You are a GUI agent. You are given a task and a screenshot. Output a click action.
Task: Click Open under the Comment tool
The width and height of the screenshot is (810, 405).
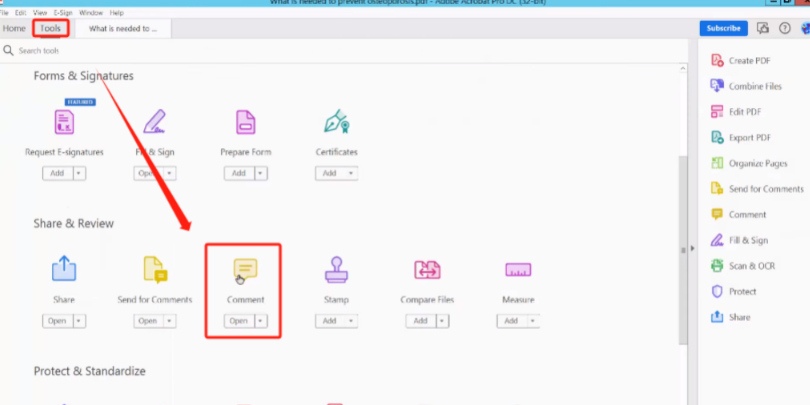(x=239, y=321)
